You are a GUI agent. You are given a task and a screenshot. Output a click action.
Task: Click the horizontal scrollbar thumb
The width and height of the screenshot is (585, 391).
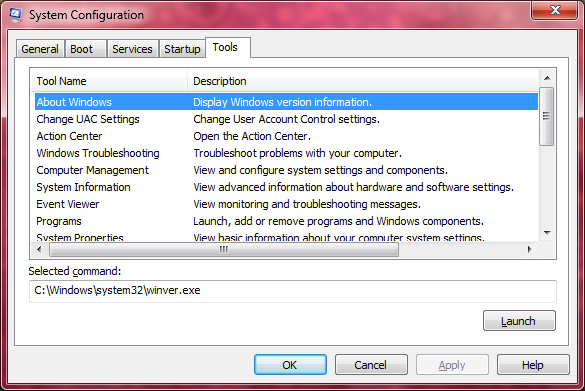224,249
